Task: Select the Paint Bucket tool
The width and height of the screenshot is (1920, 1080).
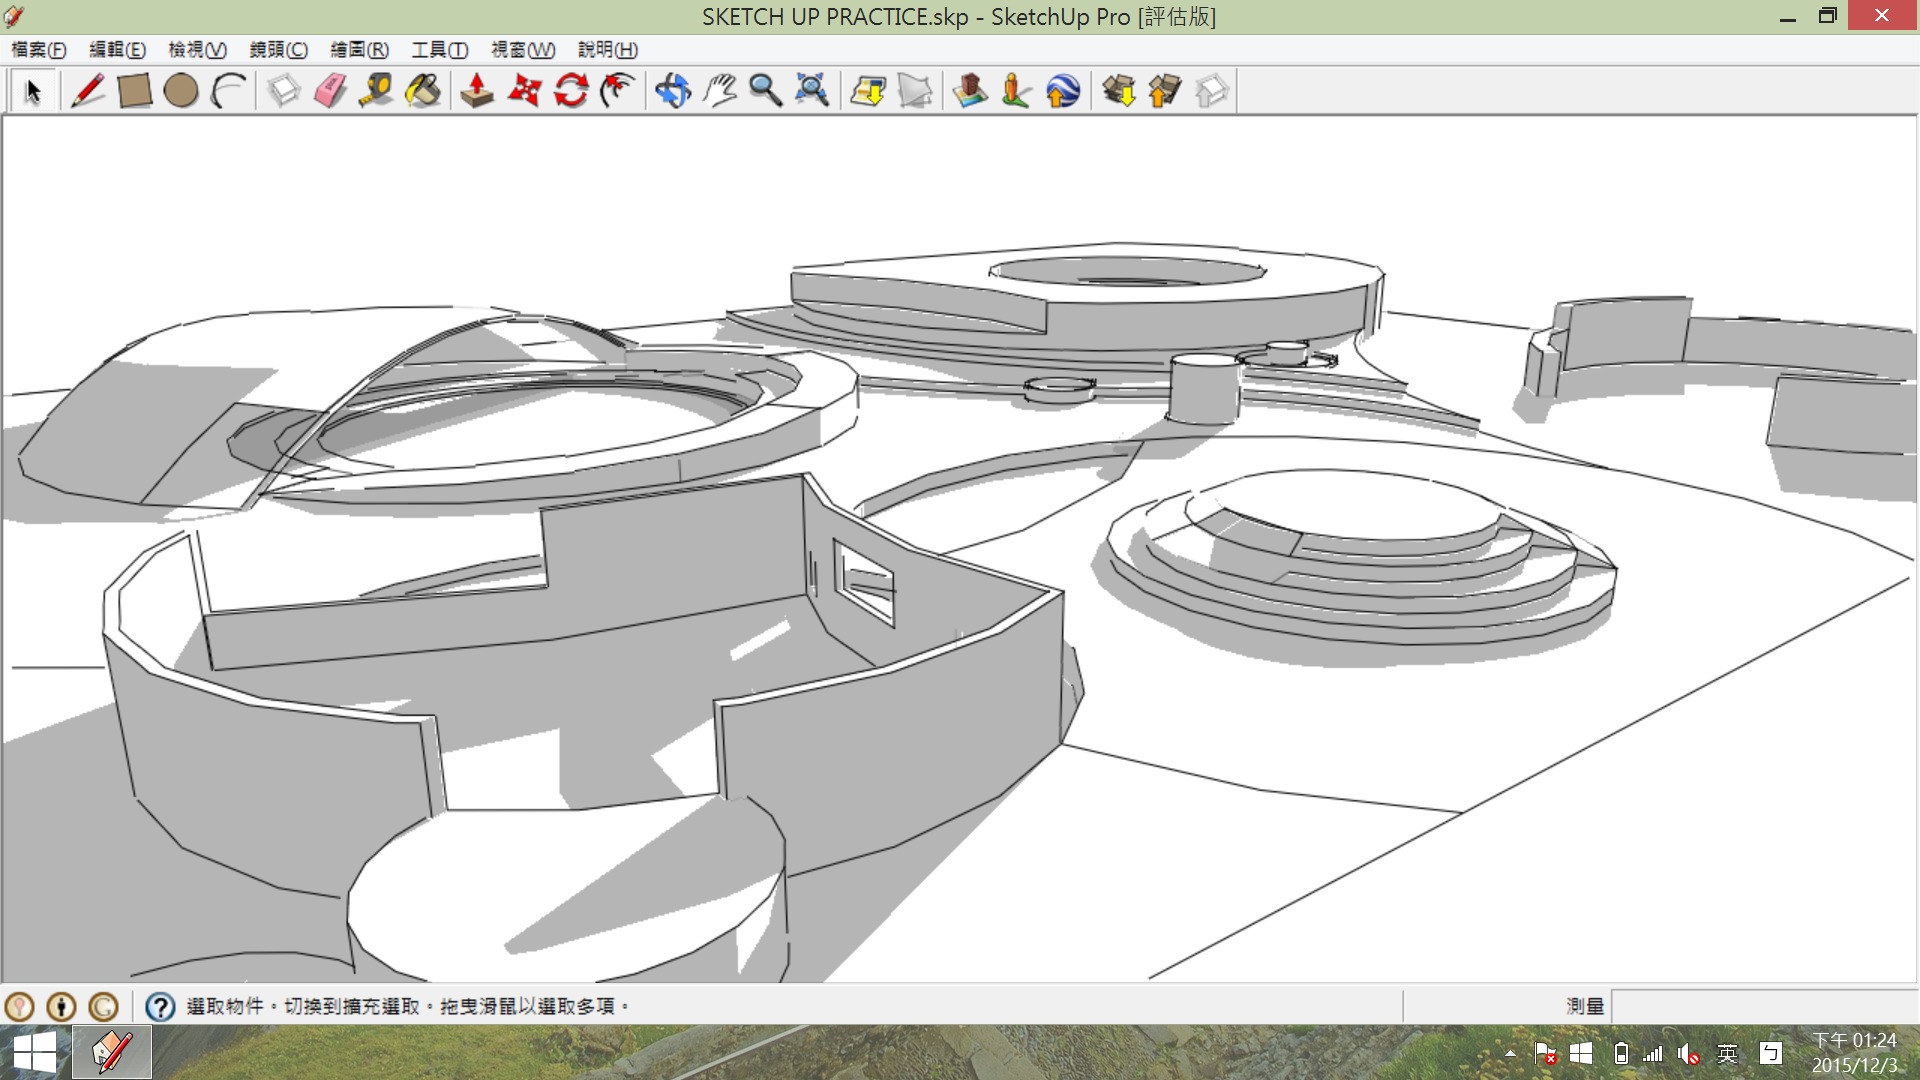Action: click(424, 91)
